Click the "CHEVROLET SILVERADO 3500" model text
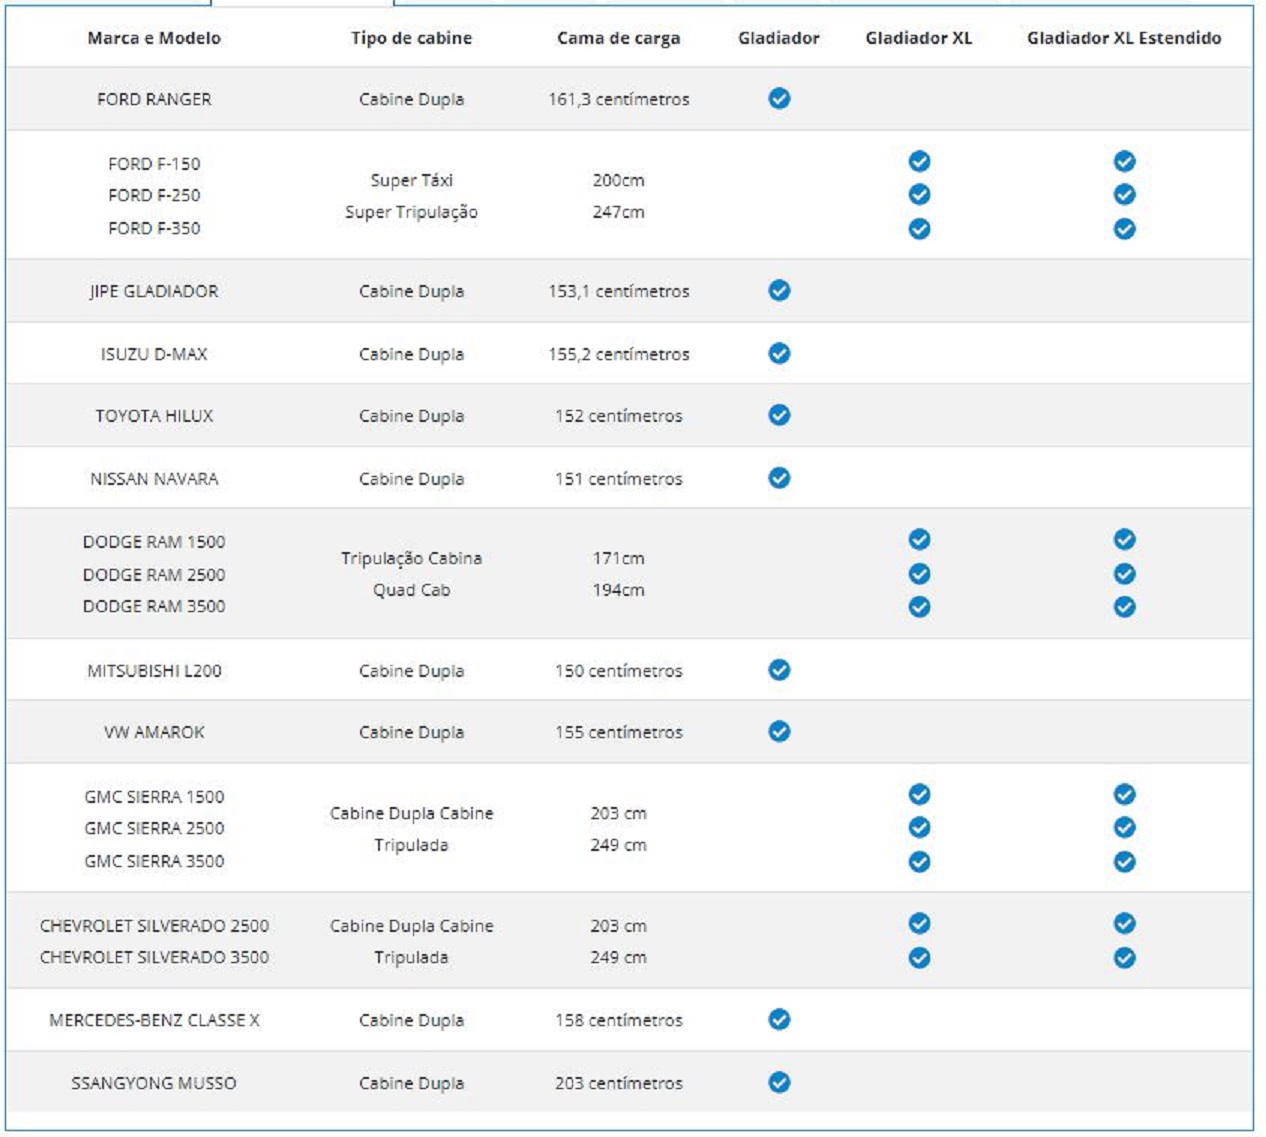 click(x=154, y=957)
